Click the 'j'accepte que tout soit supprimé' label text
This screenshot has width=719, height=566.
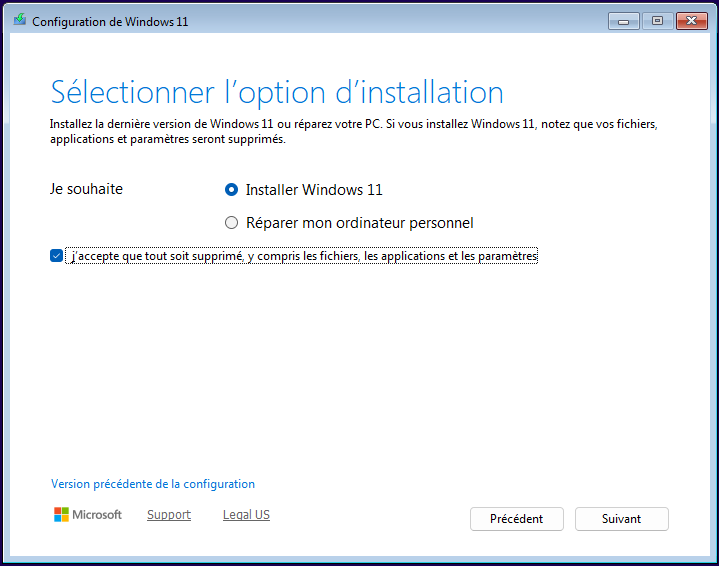[304, 256]
